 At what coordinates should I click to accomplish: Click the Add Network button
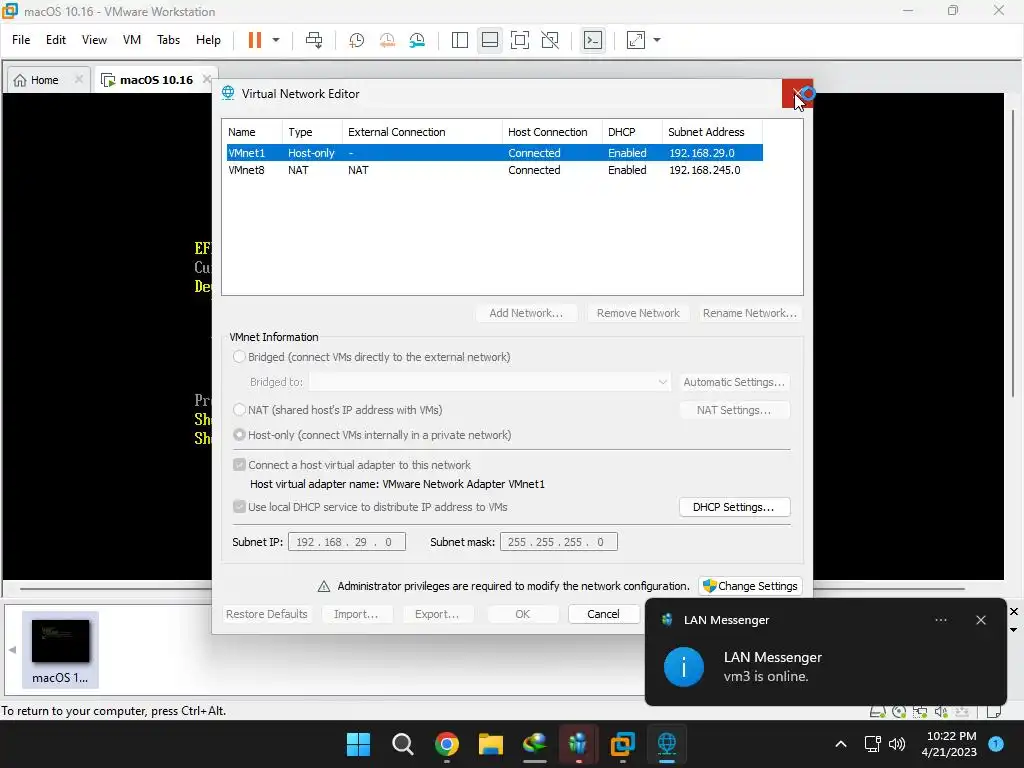[x=526, y=313]
